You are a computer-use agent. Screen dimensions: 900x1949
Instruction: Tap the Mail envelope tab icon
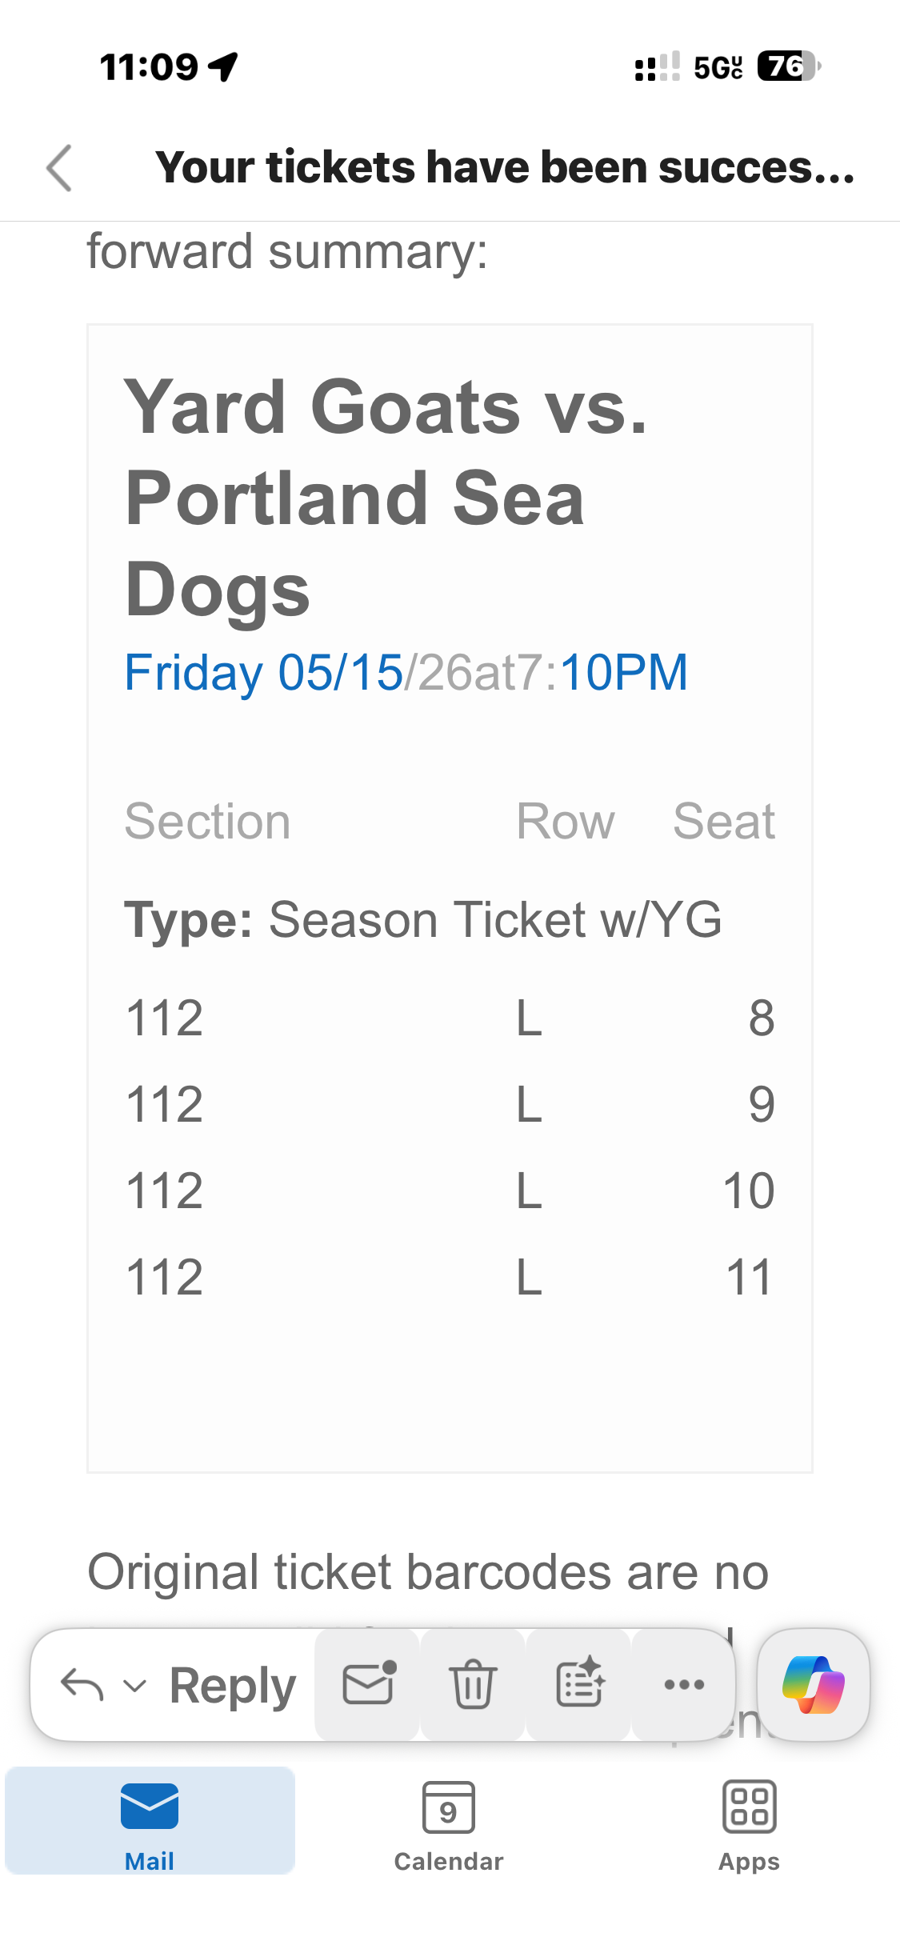pyautogui.click(x=149, y=1807)
